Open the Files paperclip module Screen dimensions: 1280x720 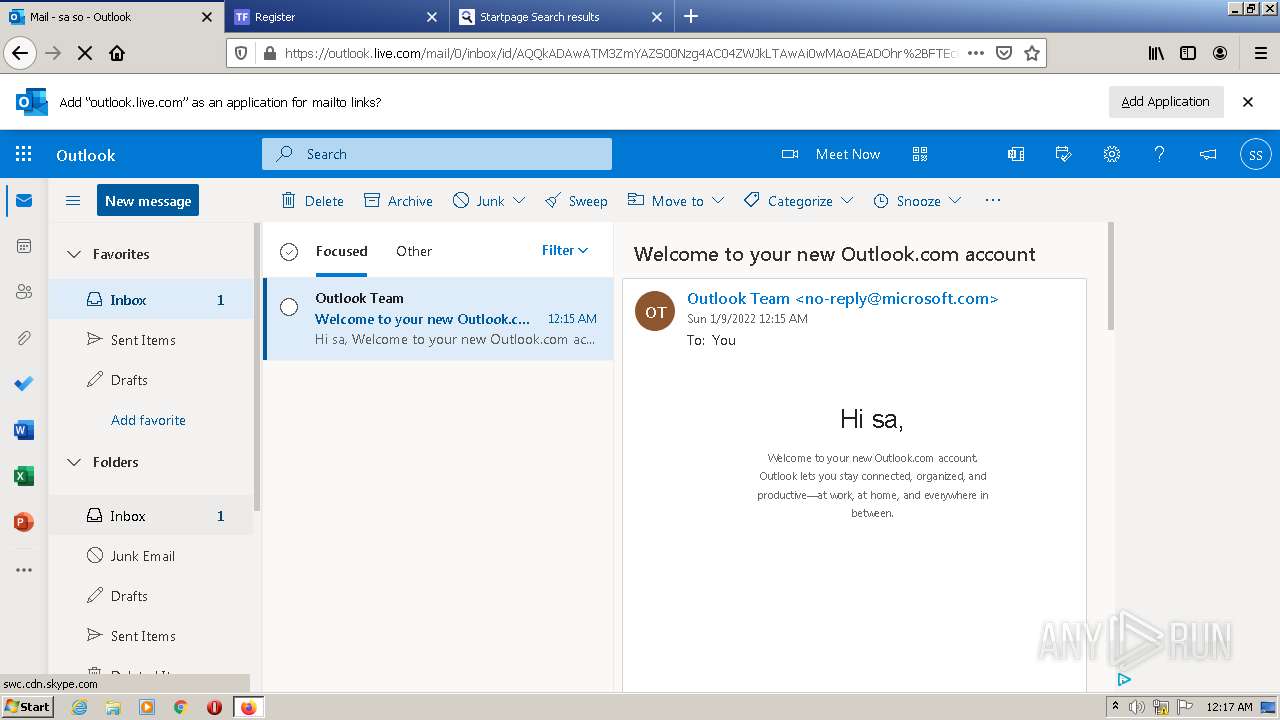tap(24, 338)
